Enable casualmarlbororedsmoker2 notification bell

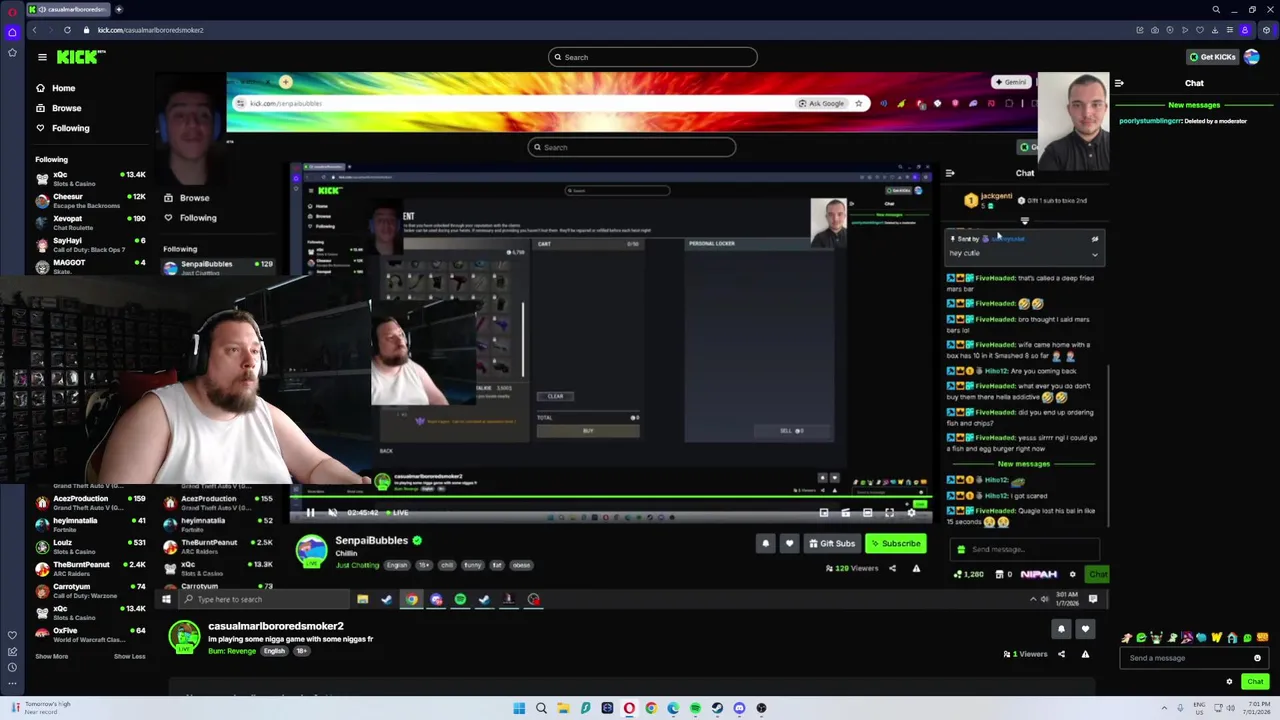(1061, 629)
